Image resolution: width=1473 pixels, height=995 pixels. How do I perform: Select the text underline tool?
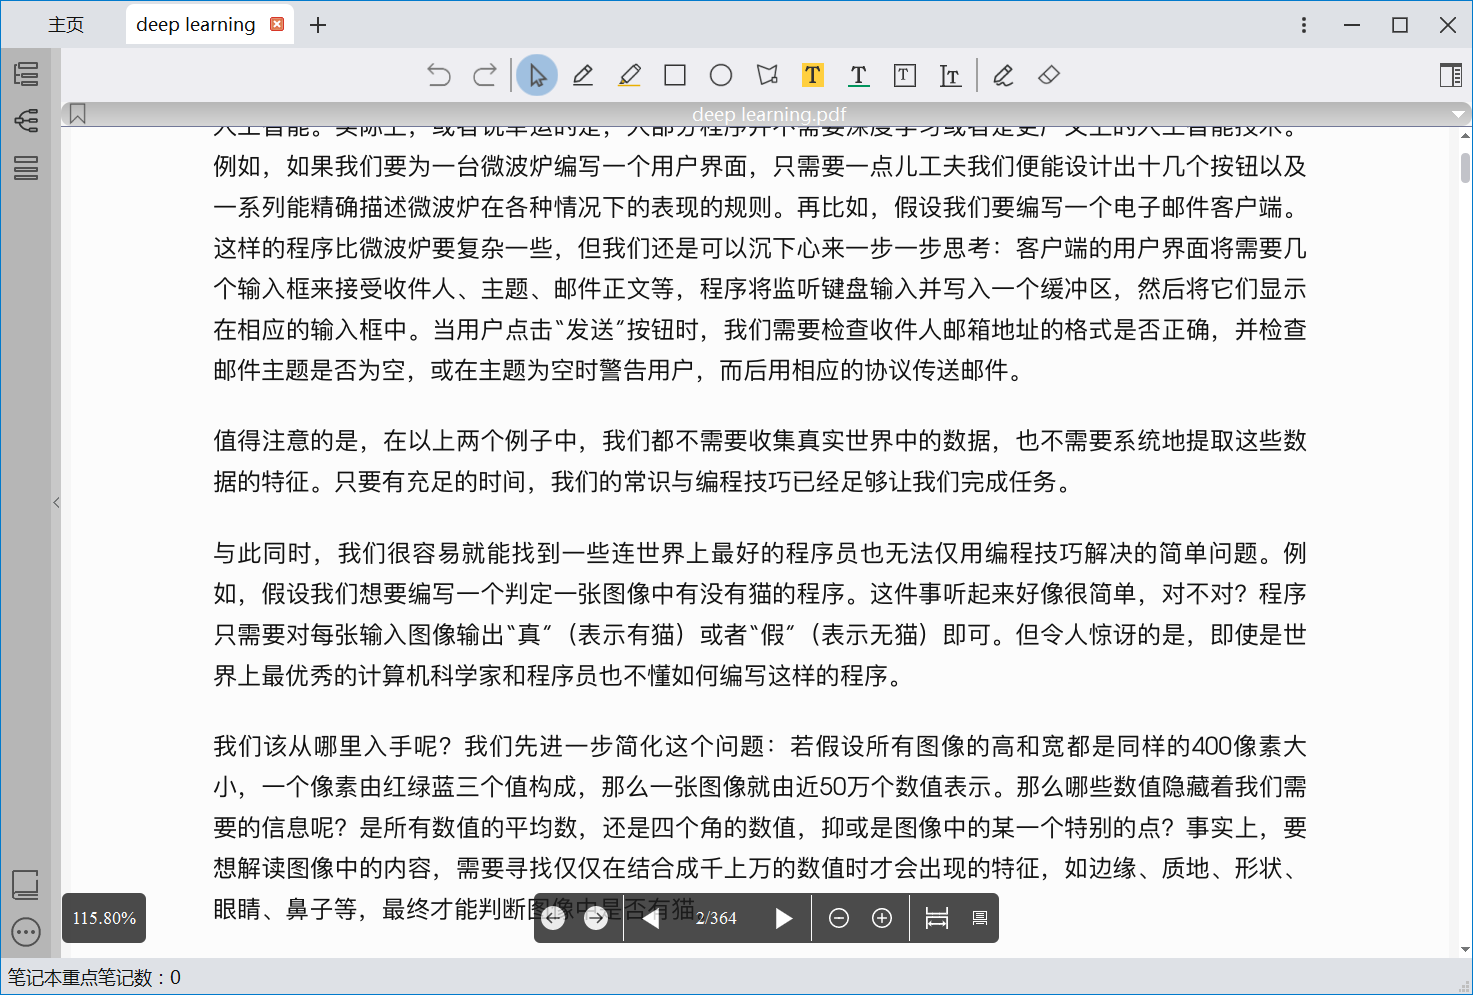pos(858,75)
